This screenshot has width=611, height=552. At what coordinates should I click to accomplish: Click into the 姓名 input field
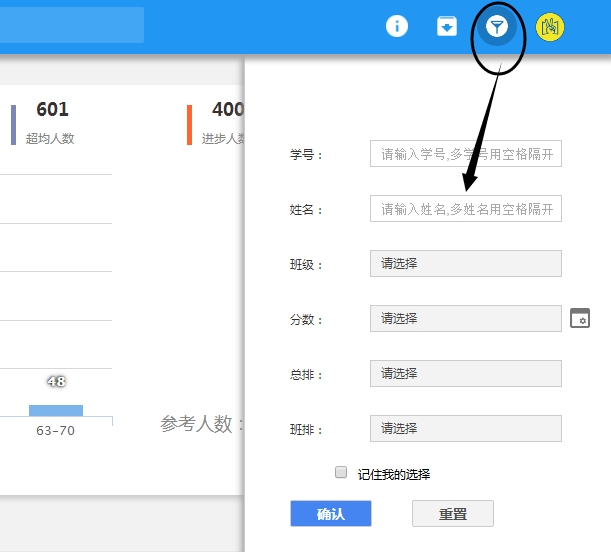pyautogui.click(x=465, y=209)
